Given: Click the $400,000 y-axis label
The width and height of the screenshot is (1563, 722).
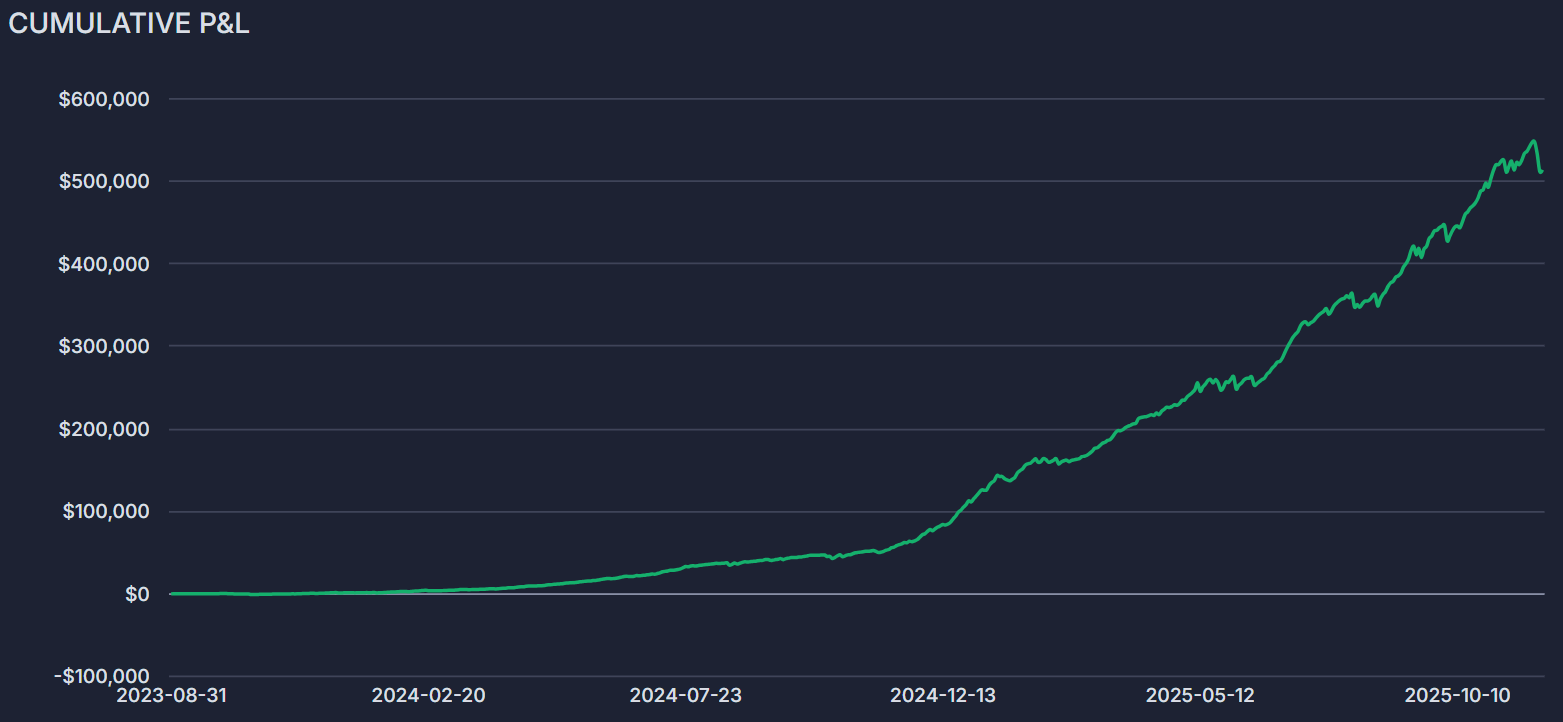Looking at the screenshot, I should (104, 264).
